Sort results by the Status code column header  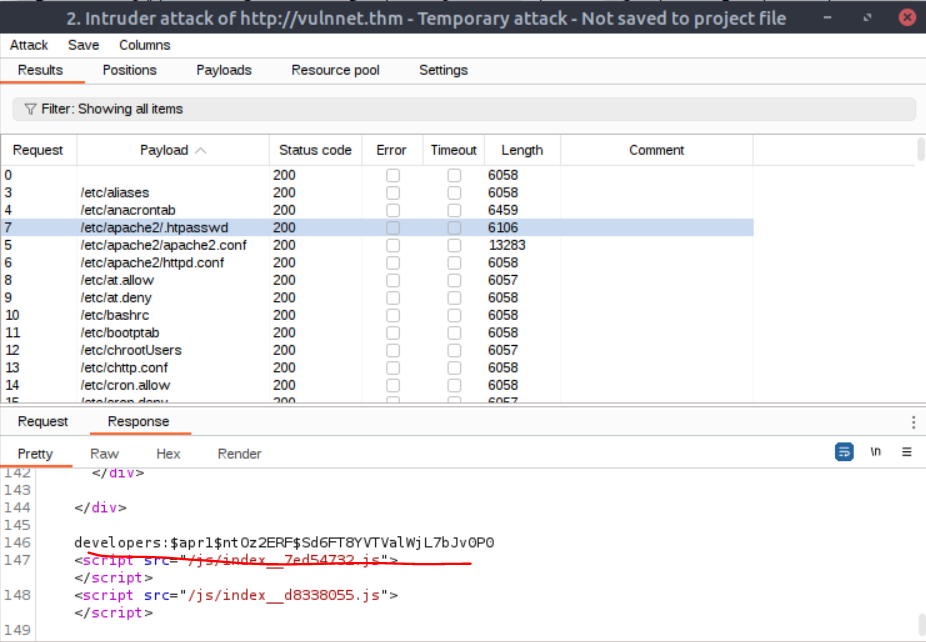click(x=315, y=151)
